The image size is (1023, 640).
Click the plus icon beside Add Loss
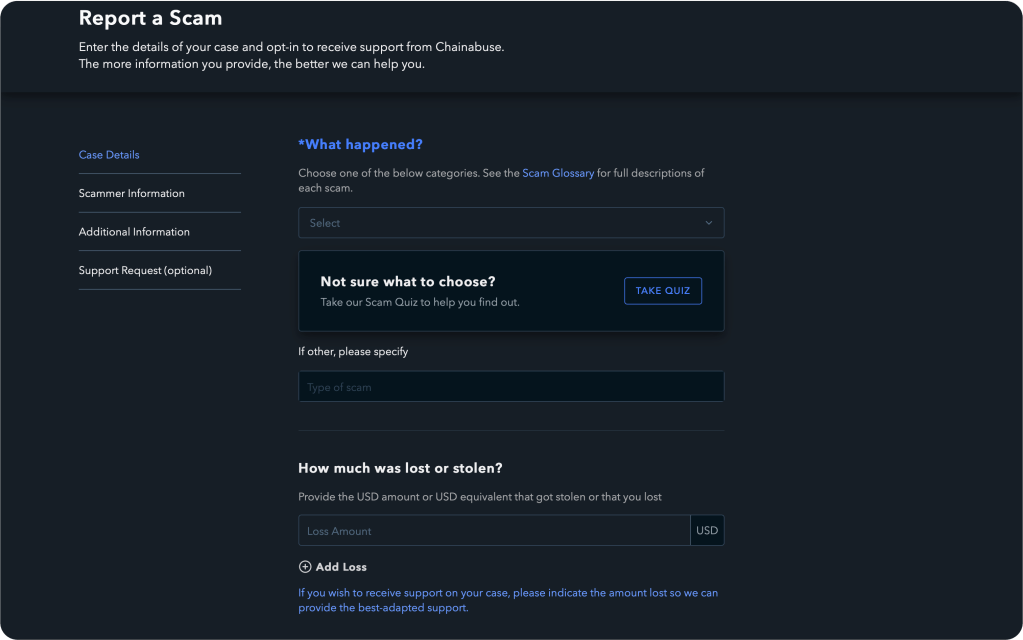pos(305,567)
